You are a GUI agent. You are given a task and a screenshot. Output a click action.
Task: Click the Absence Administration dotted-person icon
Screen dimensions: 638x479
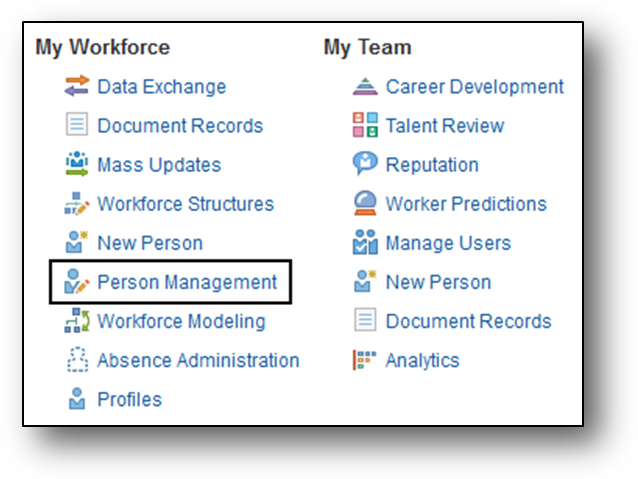[77, 361]
